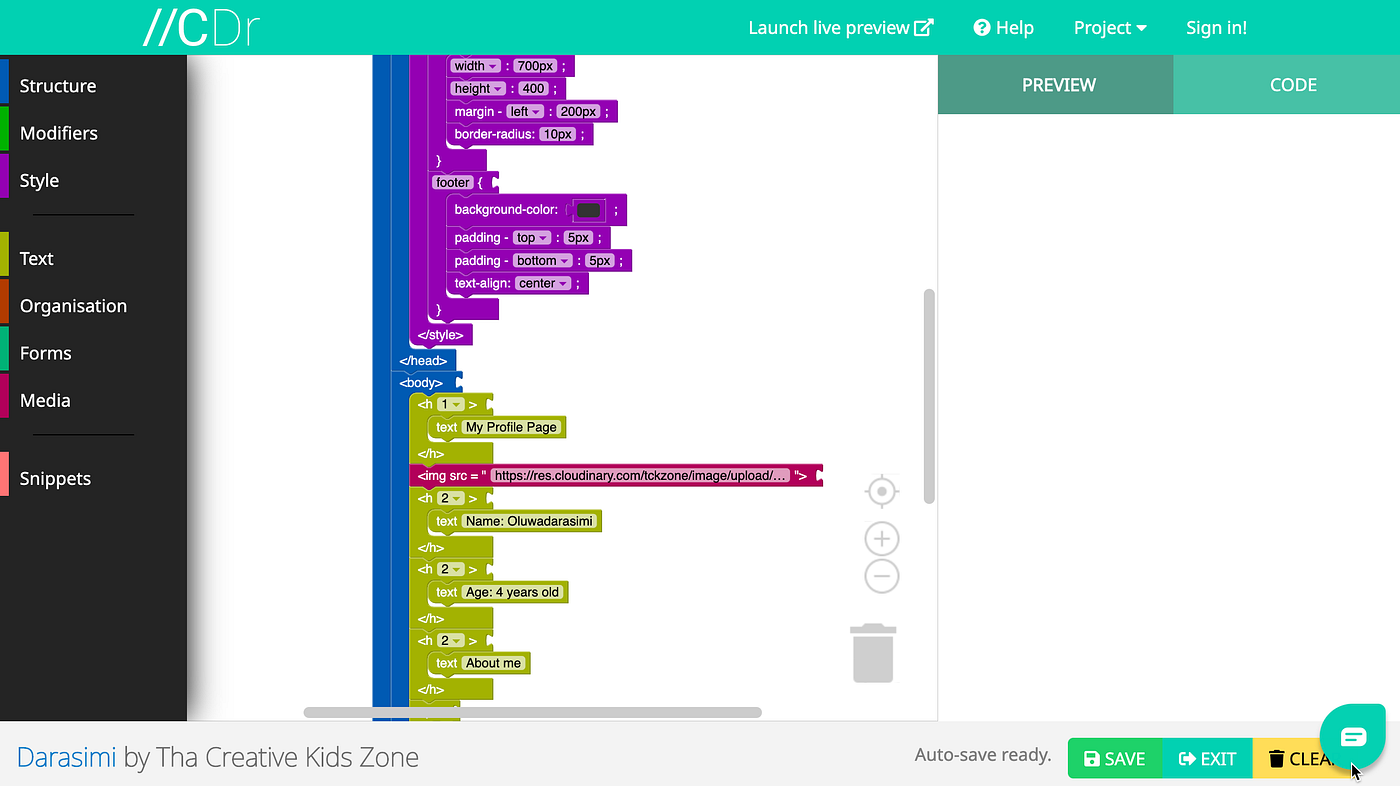The height and width of the screenshot is (786, 1400).
Task: Launch live preview using the external link icon
Action: (x=922, y=27)
